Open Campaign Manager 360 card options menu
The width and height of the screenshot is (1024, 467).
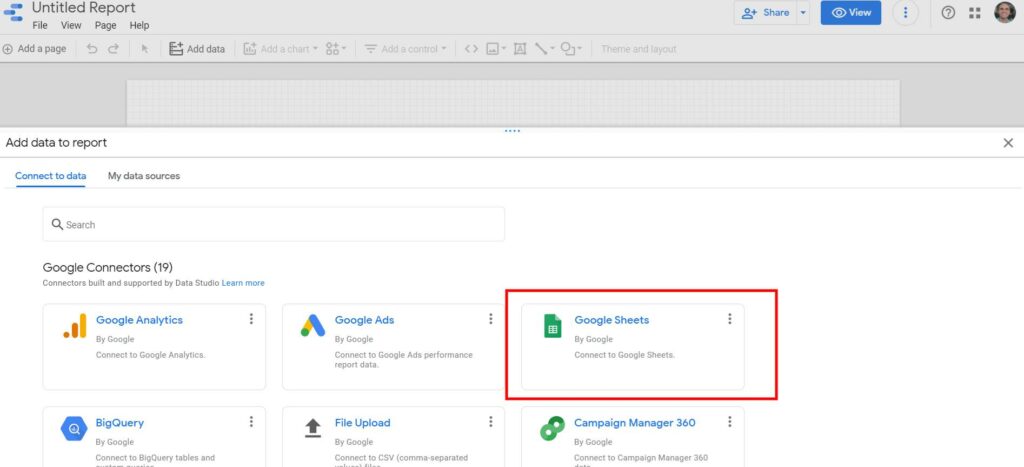(x=729, y=422)
